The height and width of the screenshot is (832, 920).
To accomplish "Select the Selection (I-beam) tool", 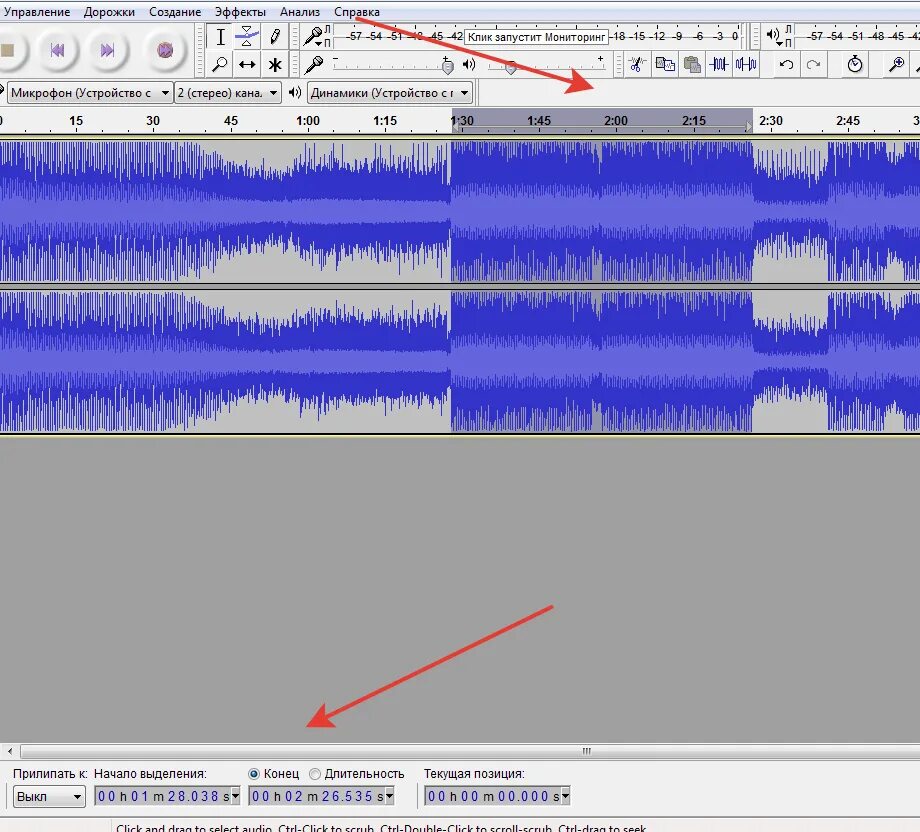I will coord(220,37).
